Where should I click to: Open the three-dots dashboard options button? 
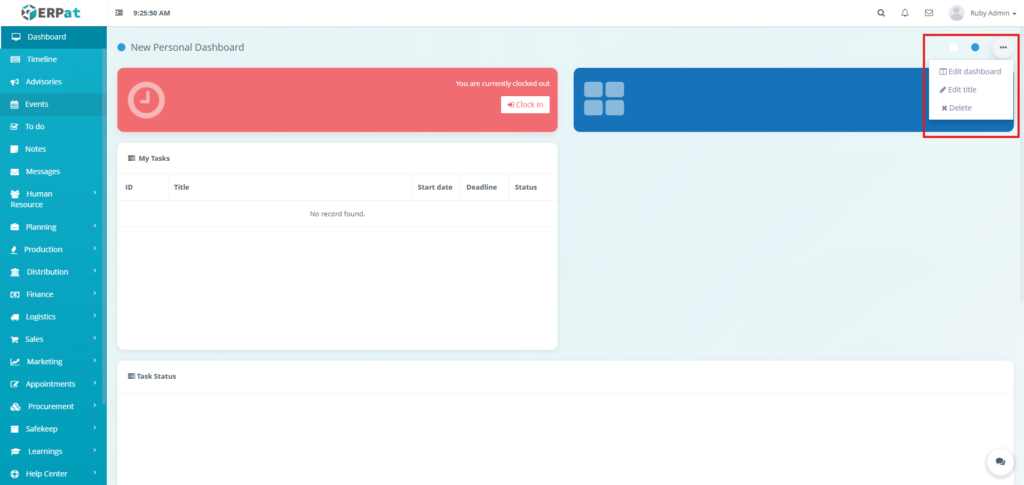click(x=1003, y=47)
